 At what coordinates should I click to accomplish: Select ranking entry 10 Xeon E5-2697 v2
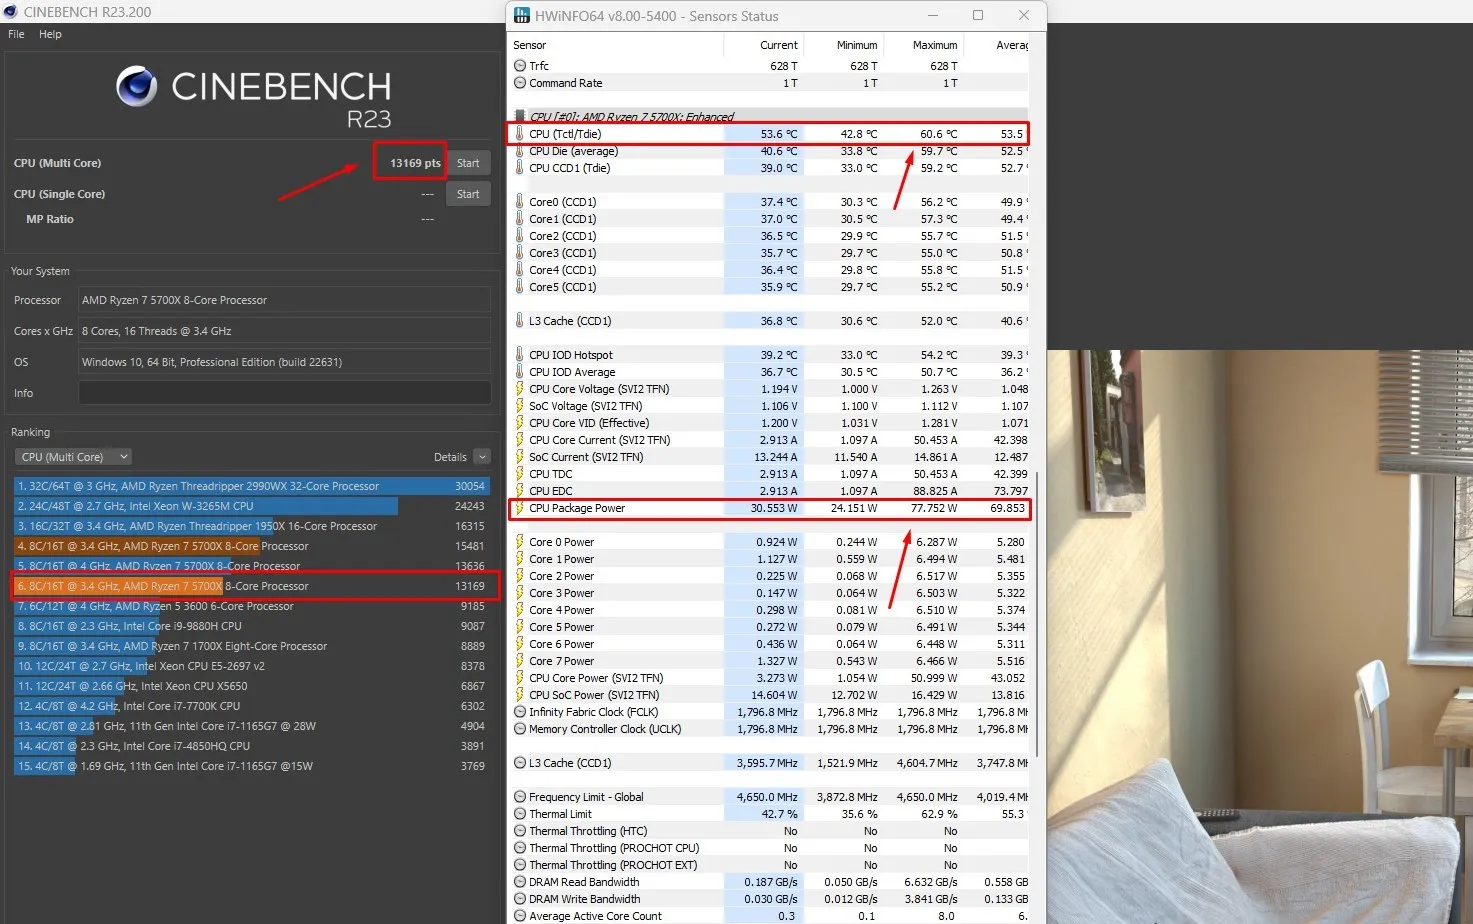251,666
